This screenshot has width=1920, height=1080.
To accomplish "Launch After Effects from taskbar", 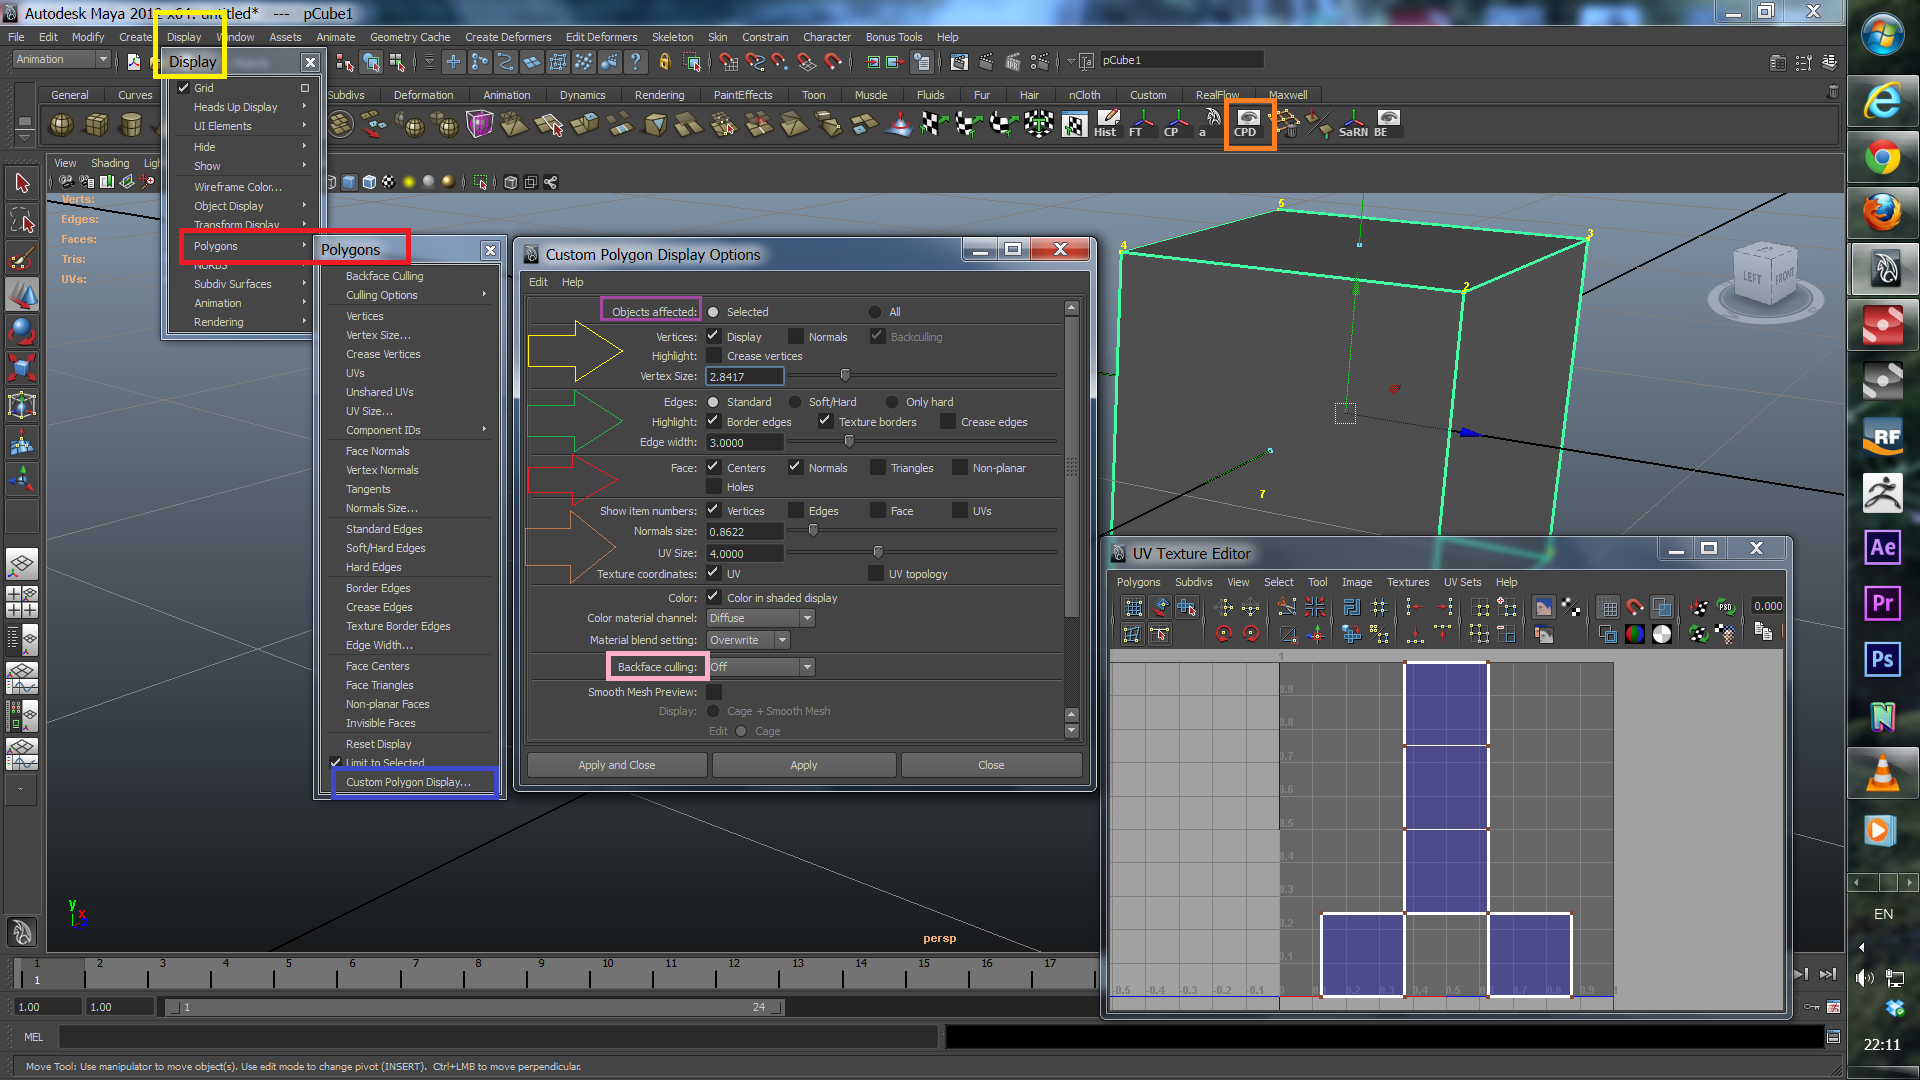I will click(1882, 547).
